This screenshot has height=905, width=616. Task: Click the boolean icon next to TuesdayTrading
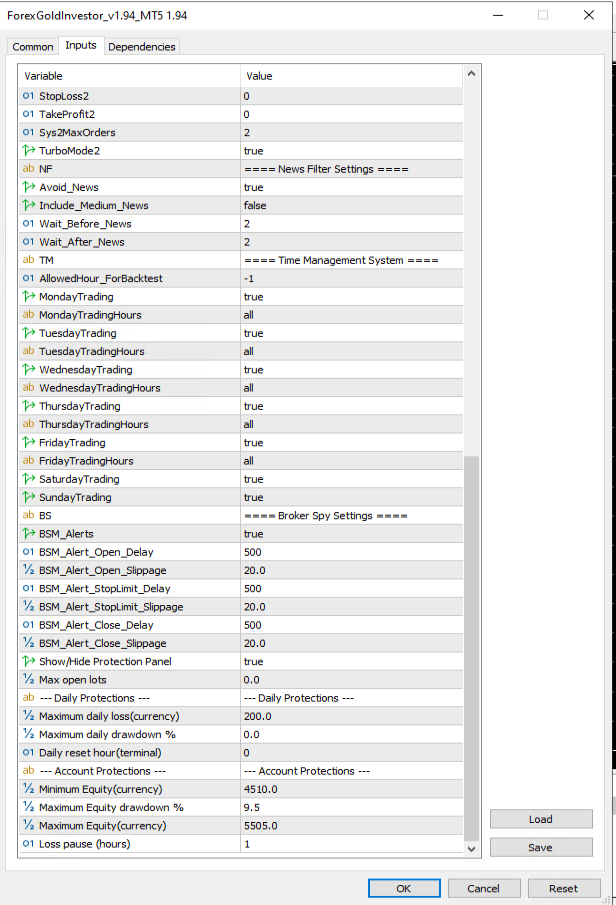click(x=28, y=333)
